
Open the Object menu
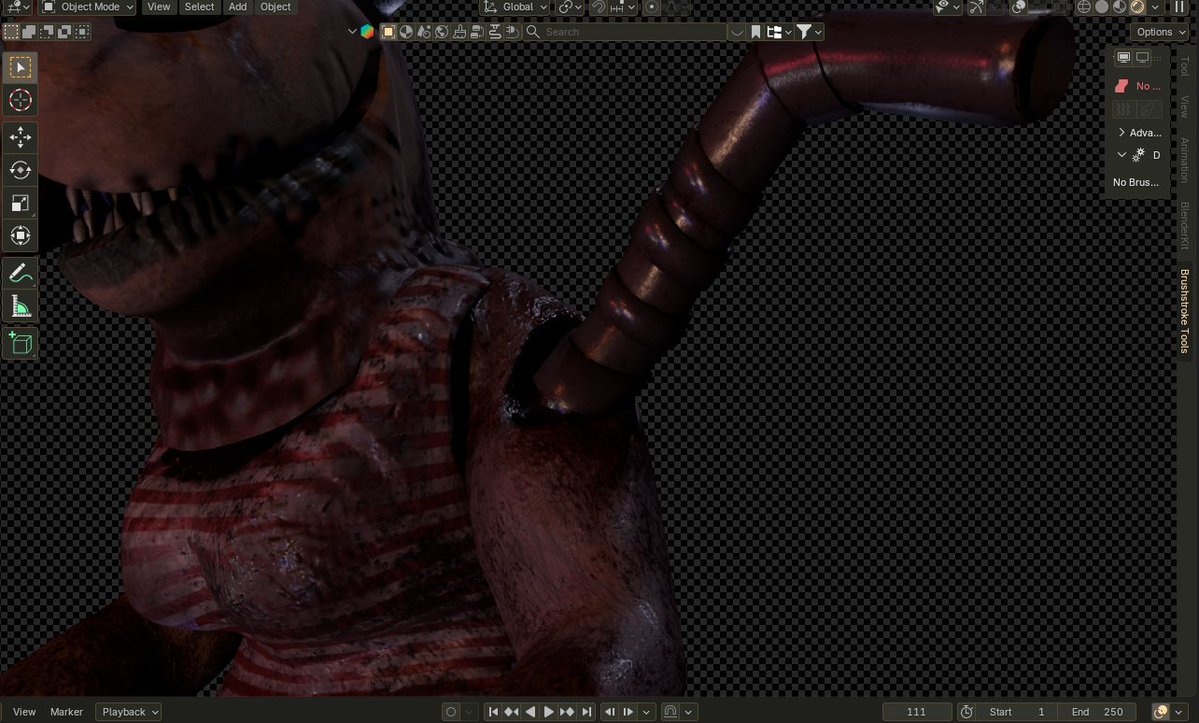tap(275, 7)
